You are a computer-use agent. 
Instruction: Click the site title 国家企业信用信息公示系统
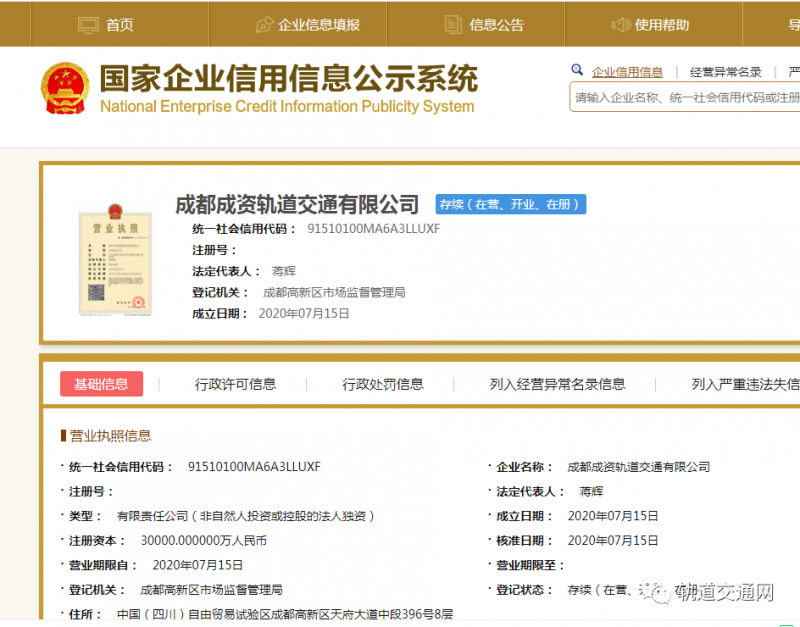[289, 79]
